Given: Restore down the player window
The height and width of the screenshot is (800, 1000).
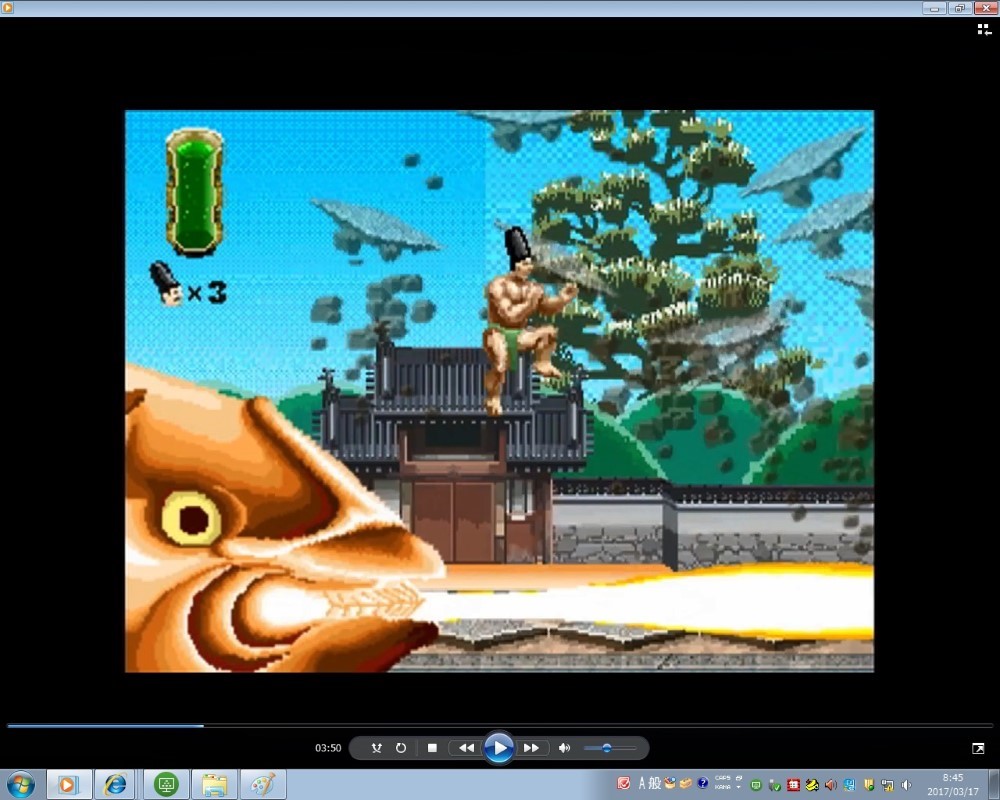Looking at the screenshot, I should [959, 8].
